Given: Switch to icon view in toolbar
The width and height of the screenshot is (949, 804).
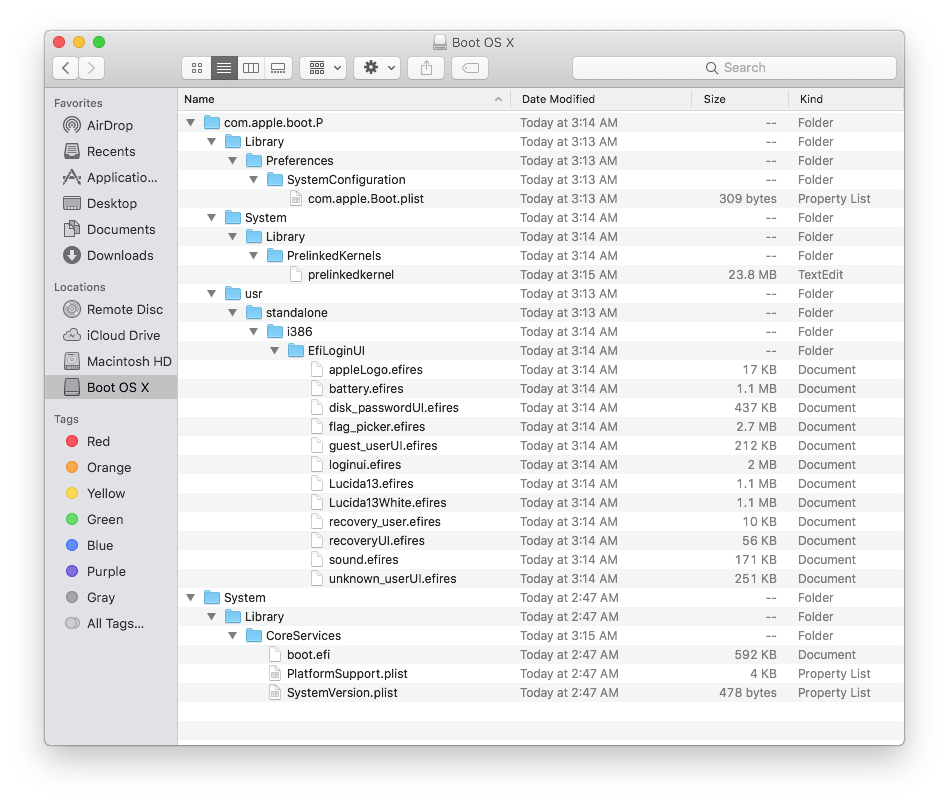Looking at the screenshot, I should pyautogui.click(x=197, y=68).
